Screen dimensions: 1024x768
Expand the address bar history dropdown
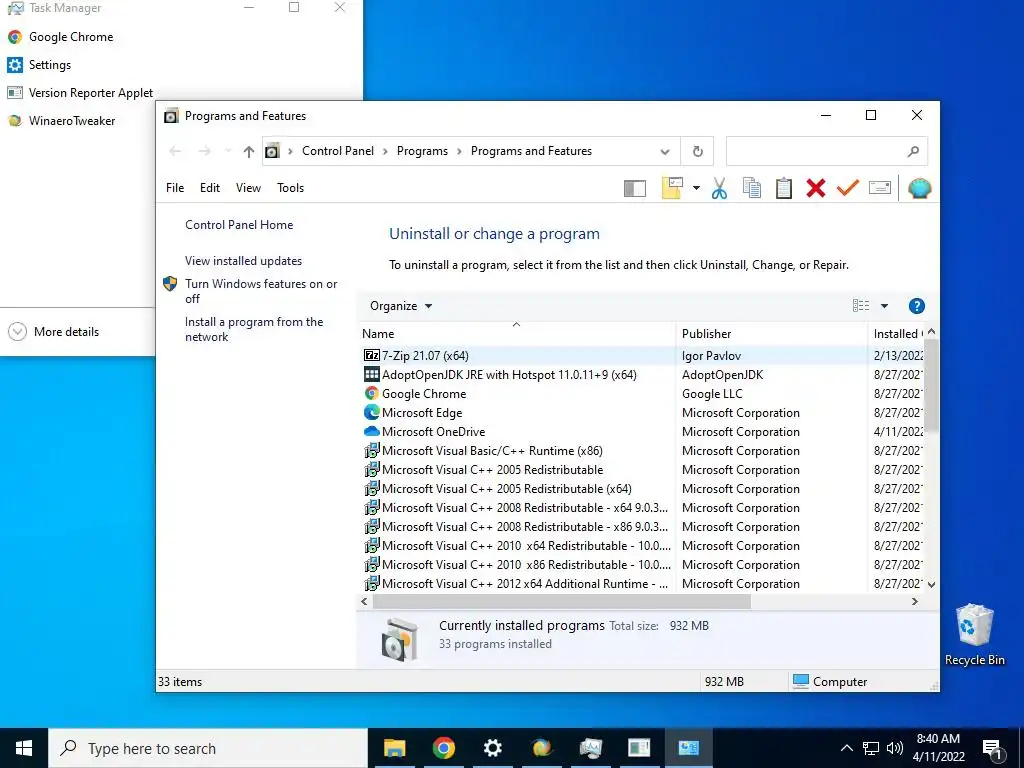(665, 152)
